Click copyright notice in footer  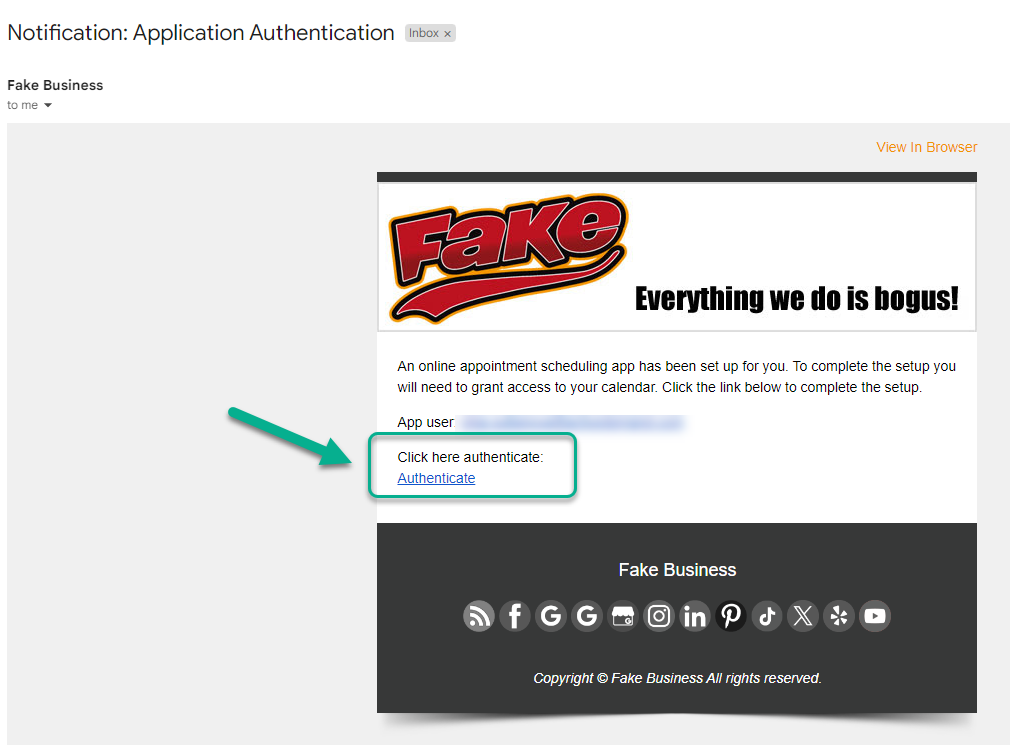pyautogui.click(x=677, y=678)
